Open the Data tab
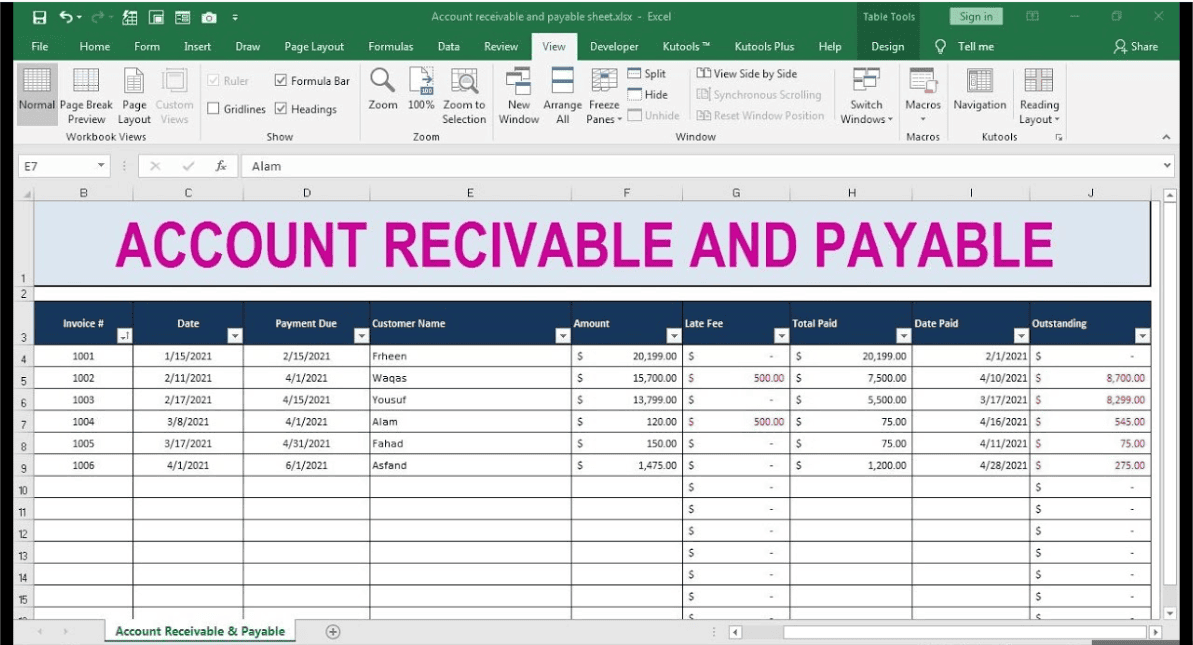 click(x=449, y=46)
